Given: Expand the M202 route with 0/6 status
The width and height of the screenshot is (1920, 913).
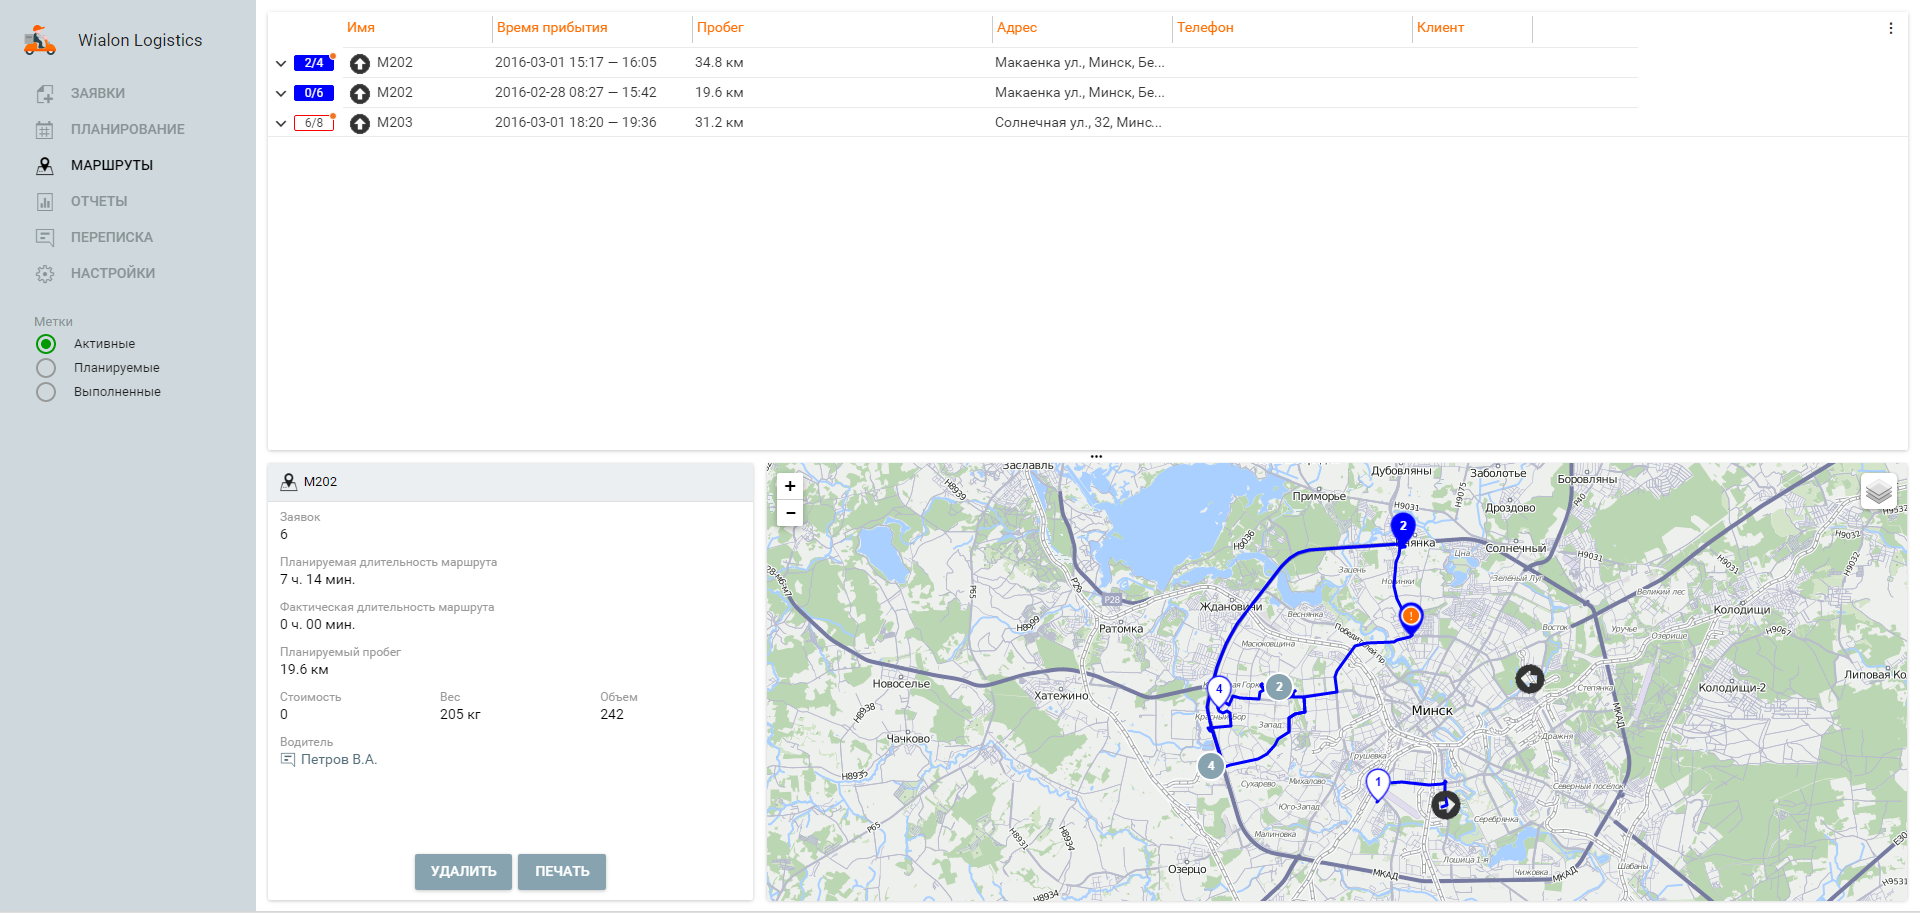Looking at the screenshot, I should 281,93.
